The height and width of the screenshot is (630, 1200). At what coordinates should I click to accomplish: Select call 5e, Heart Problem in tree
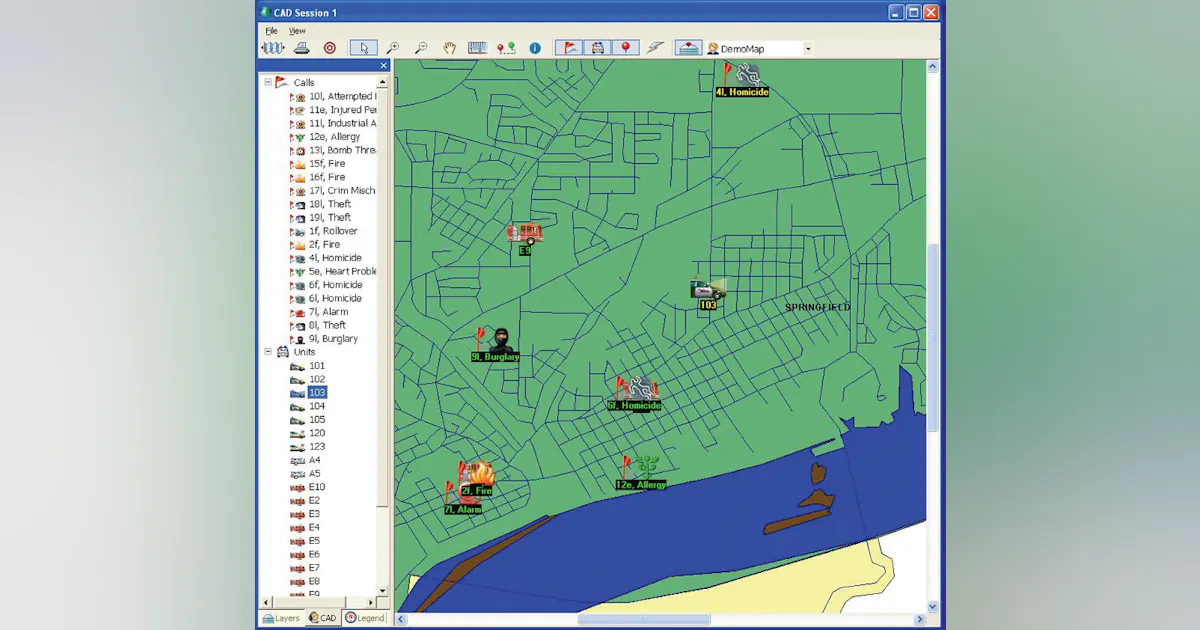click(x=334, y=271)
